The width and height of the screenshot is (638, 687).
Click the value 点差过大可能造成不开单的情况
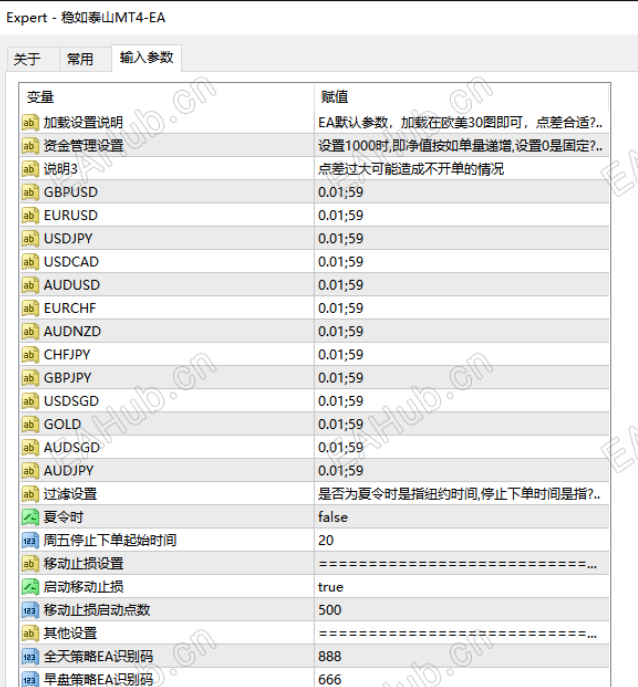pos(411,169)
